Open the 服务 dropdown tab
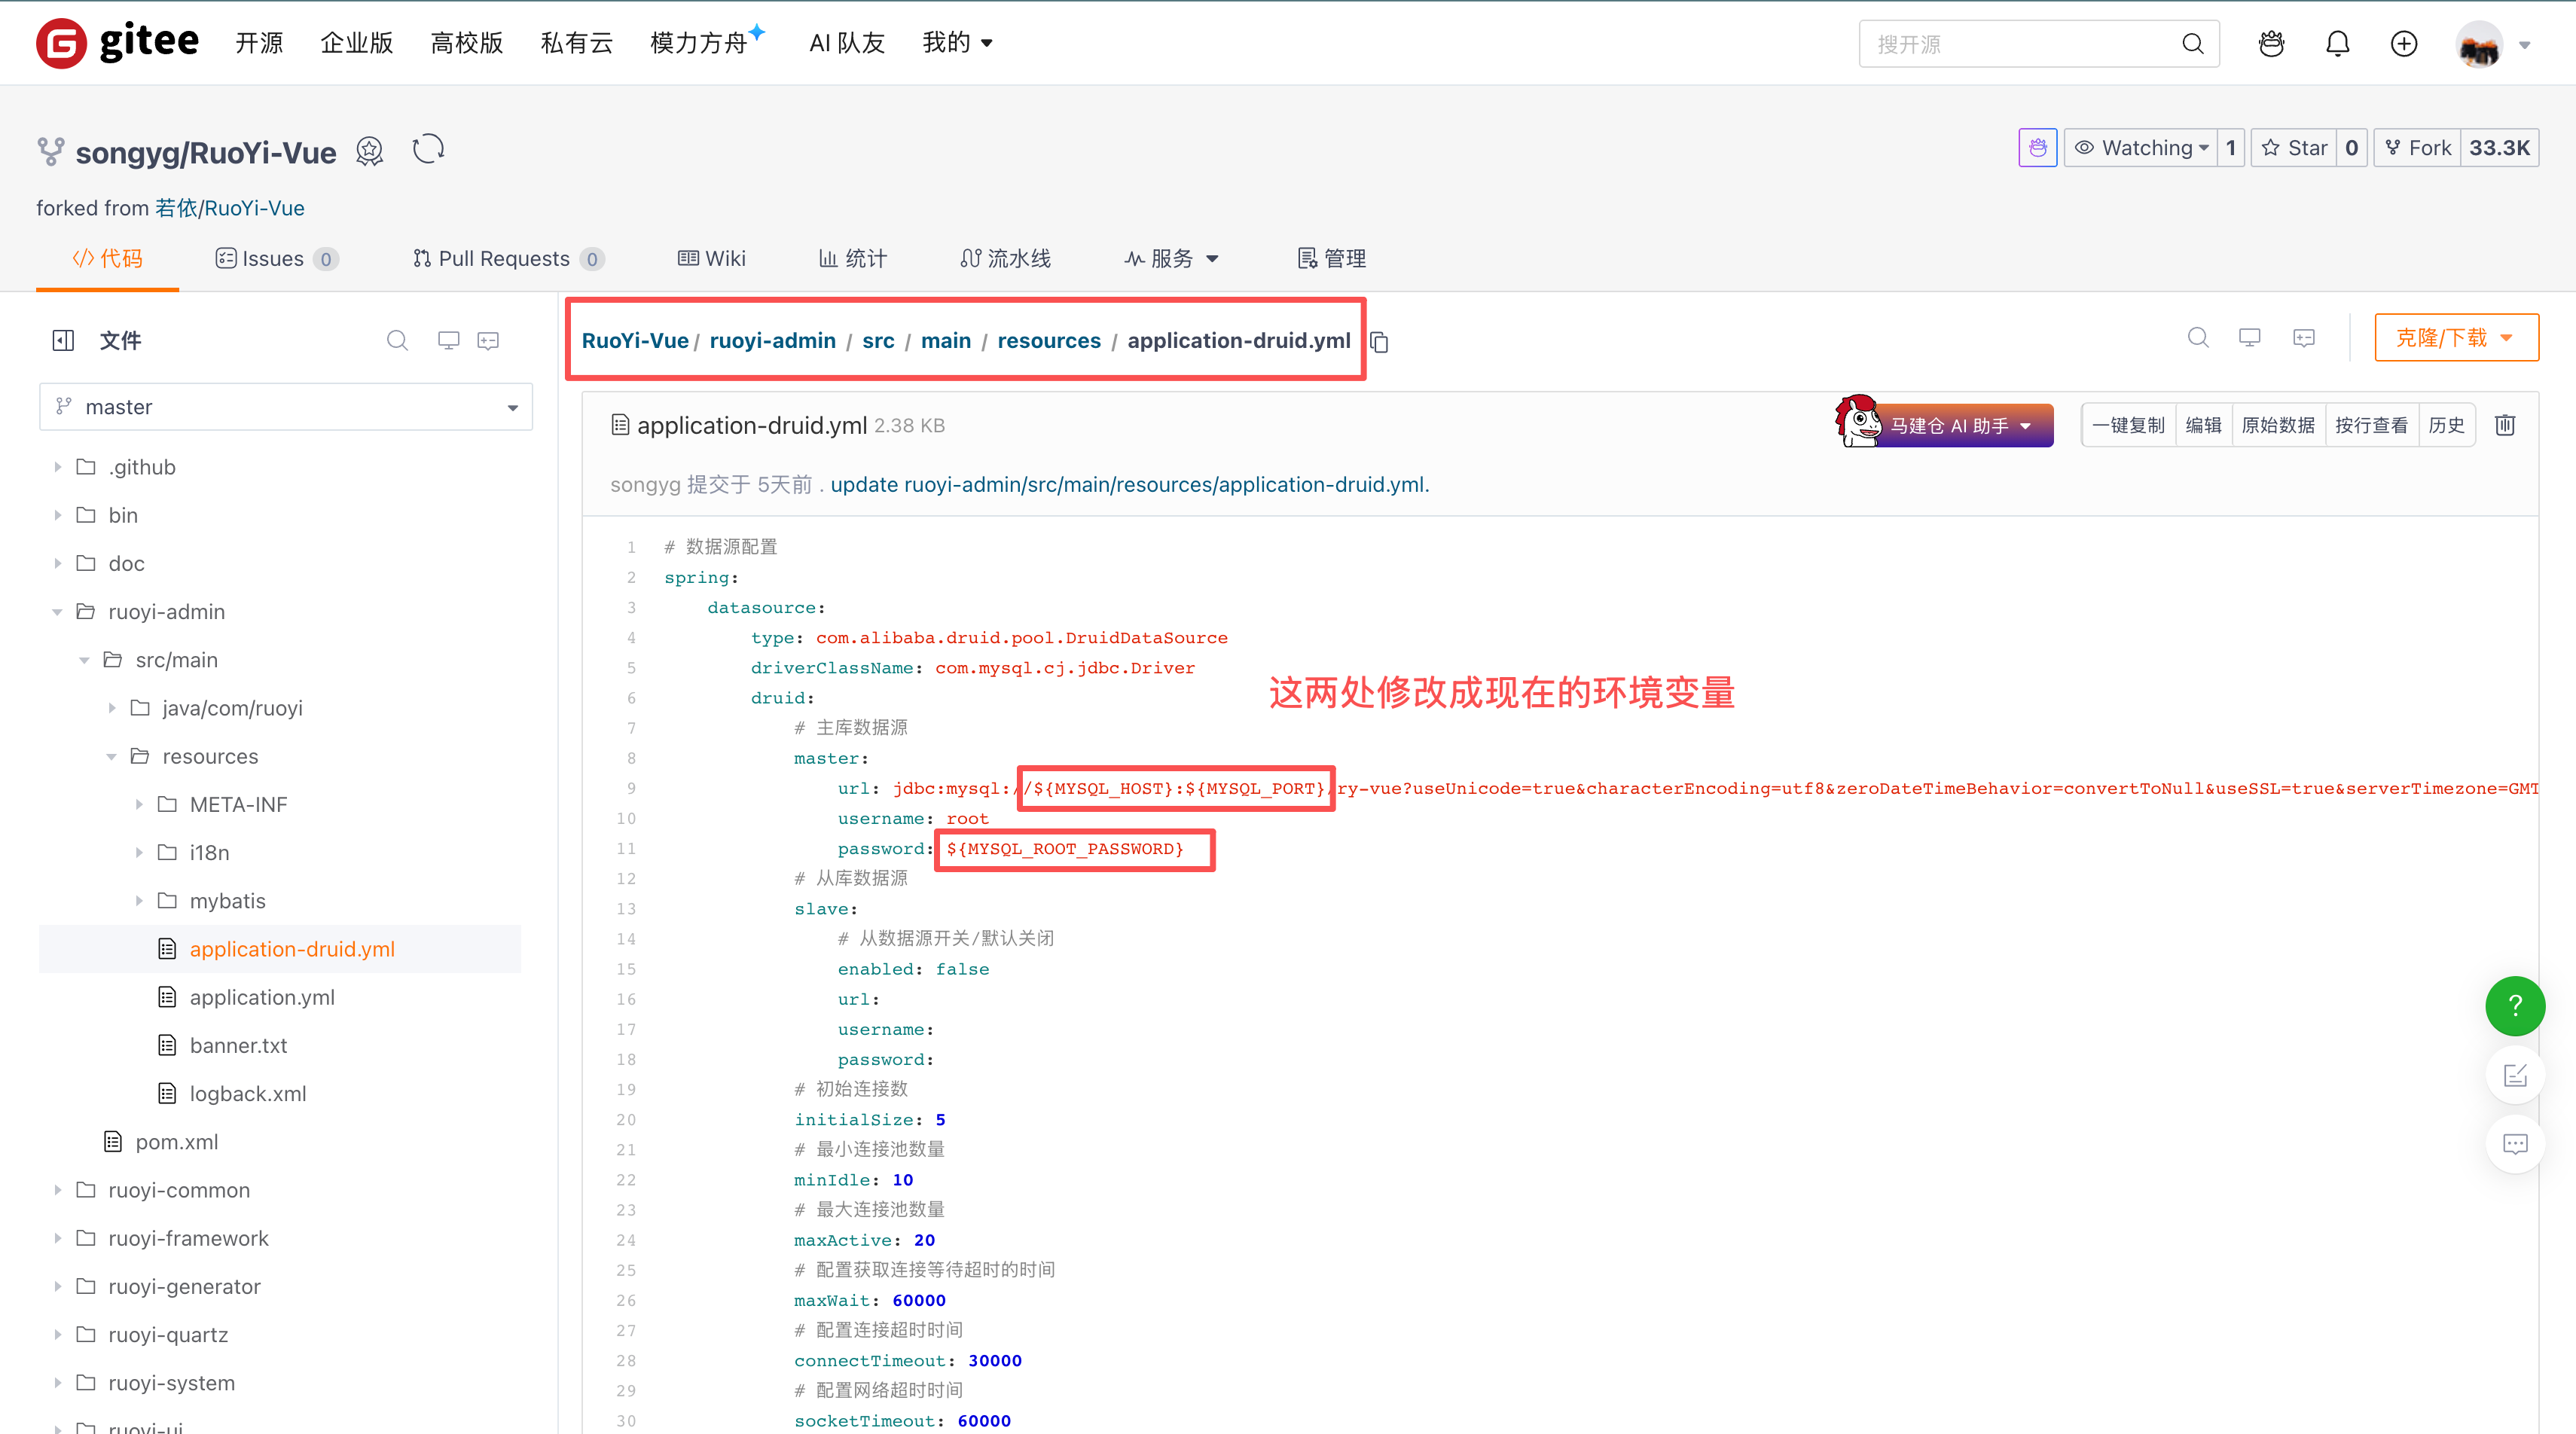Screen dimensions: 2576x1434 (x=1171, y=258)
